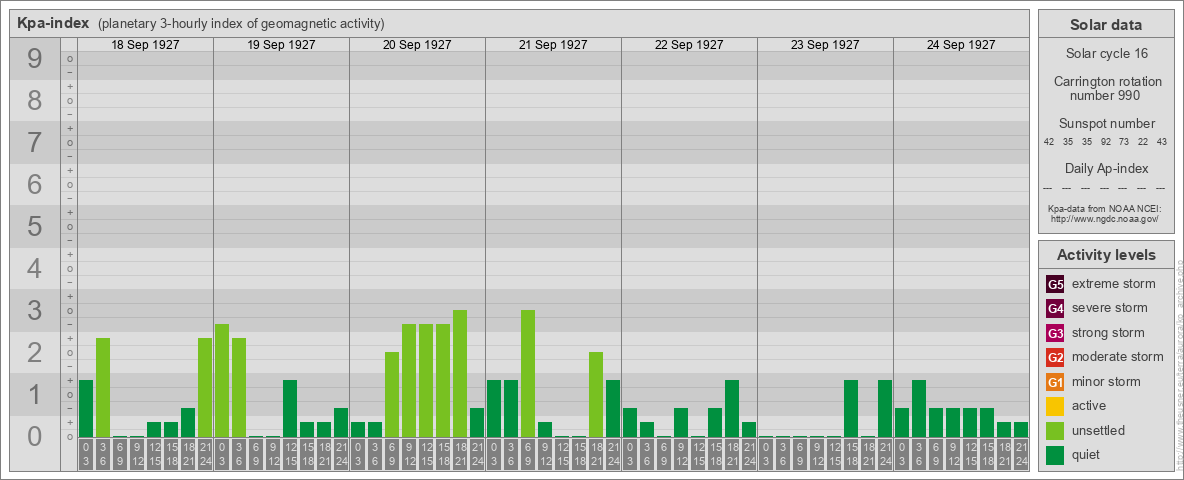Click the 'unsettled' legend label

(1099, 430)
